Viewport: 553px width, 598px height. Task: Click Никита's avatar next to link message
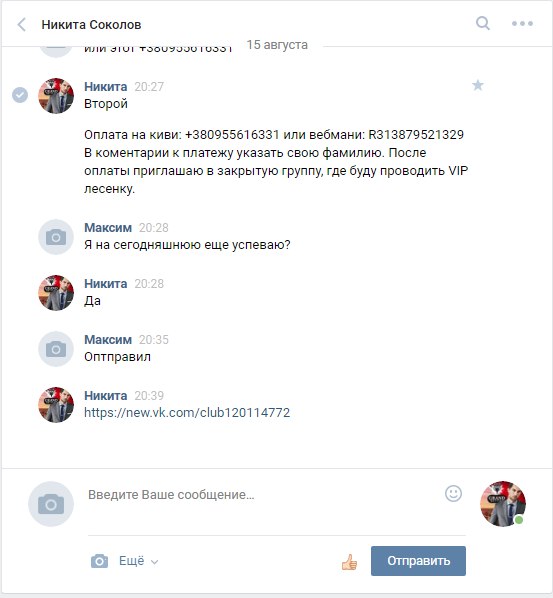pyautogui.click(x=56, y=405)
